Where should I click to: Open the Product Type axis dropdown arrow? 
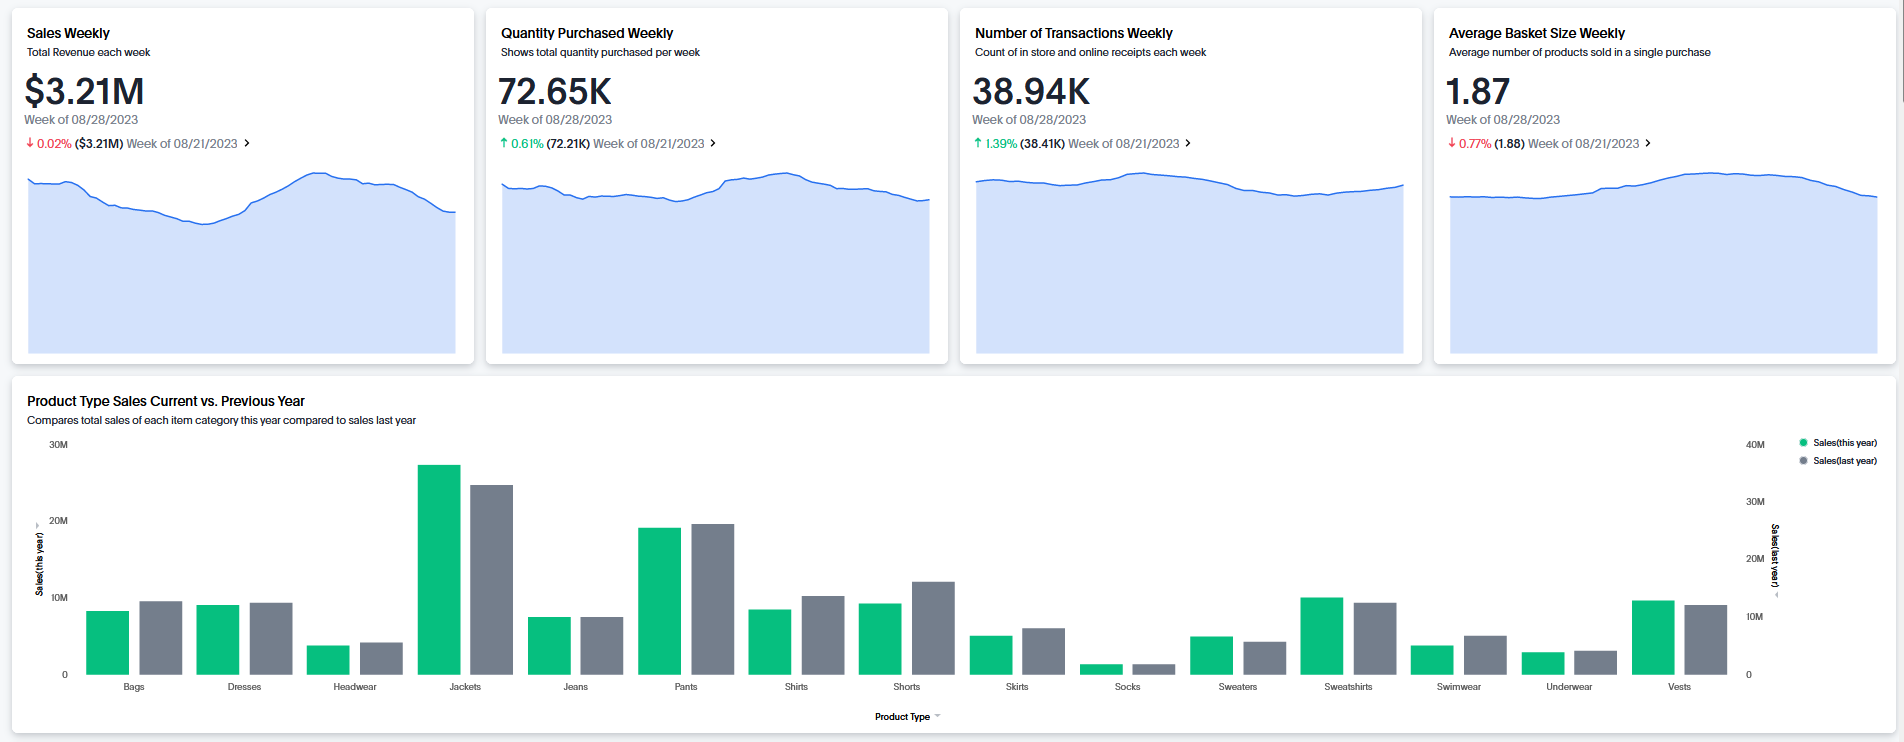click(x=937, y=716)
